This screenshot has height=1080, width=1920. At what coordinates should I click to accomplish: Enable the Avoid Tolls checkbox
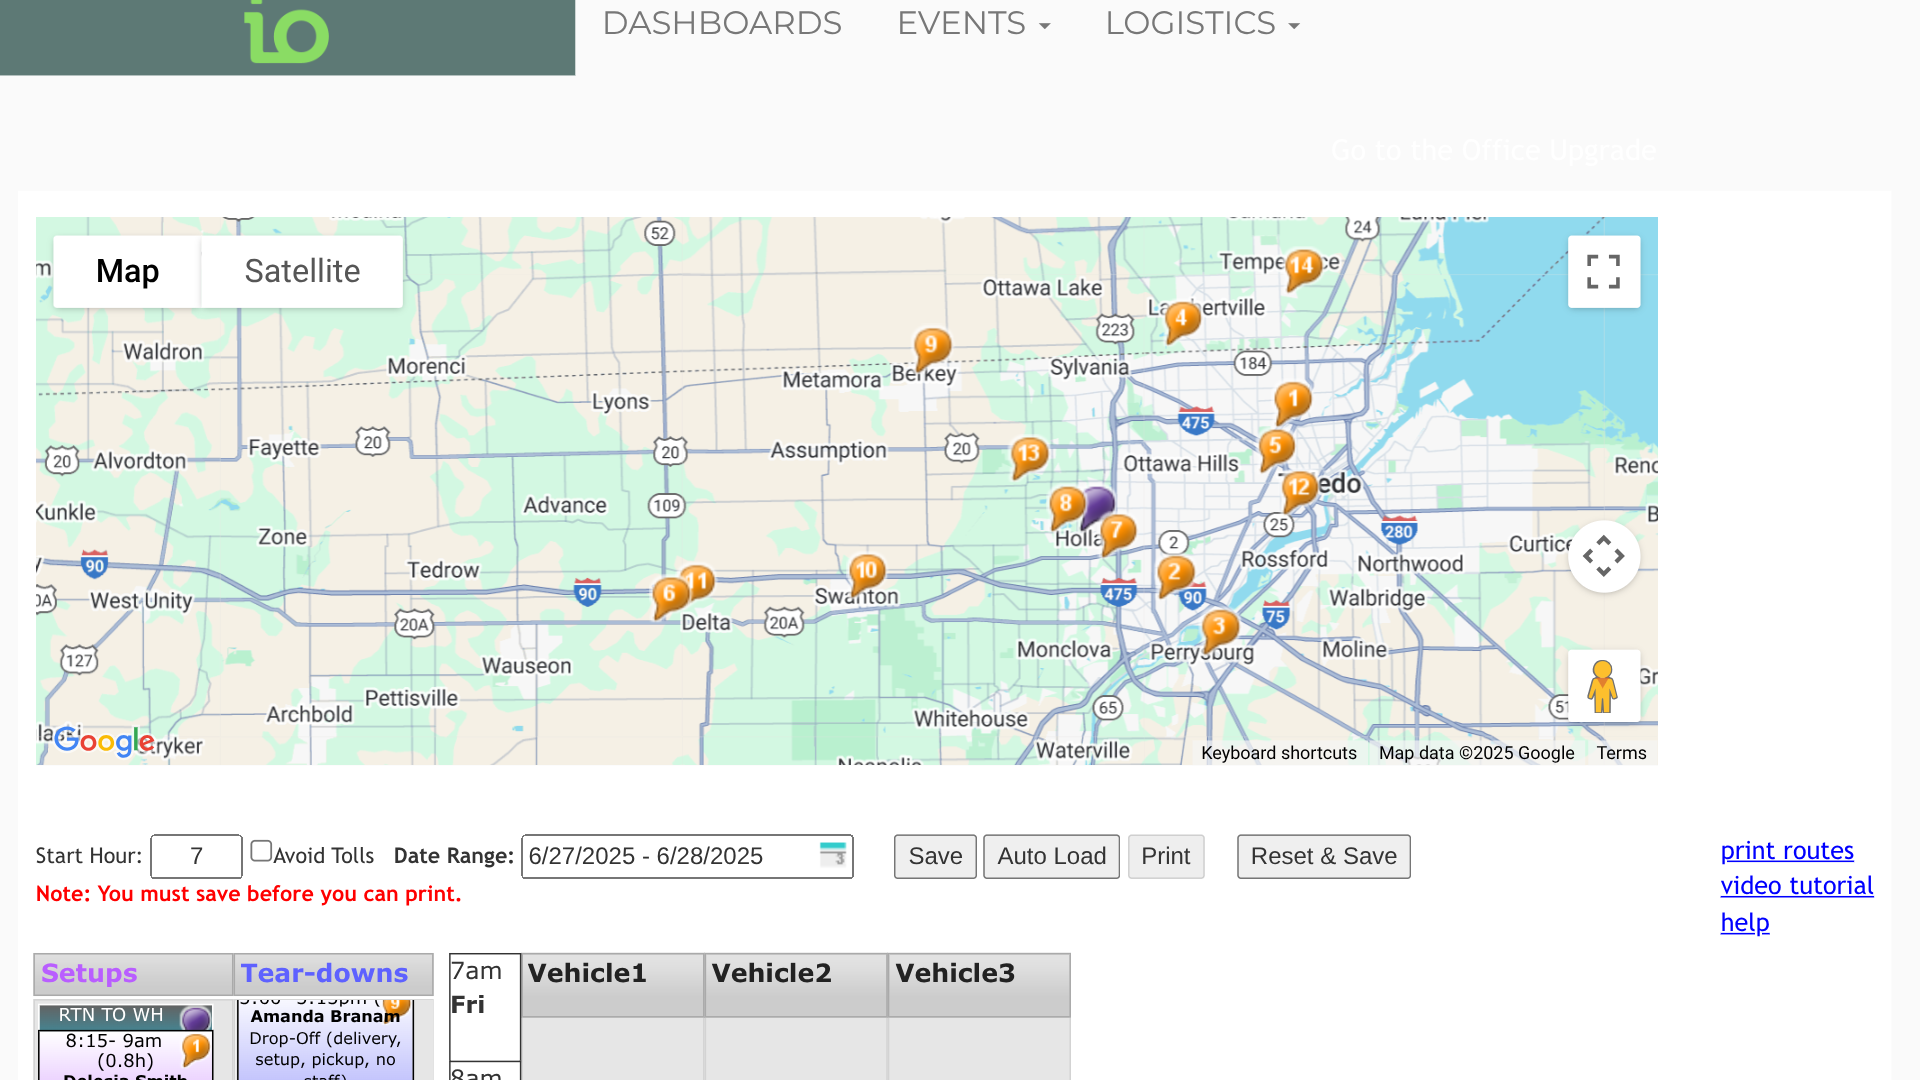[x=261, y=851]
